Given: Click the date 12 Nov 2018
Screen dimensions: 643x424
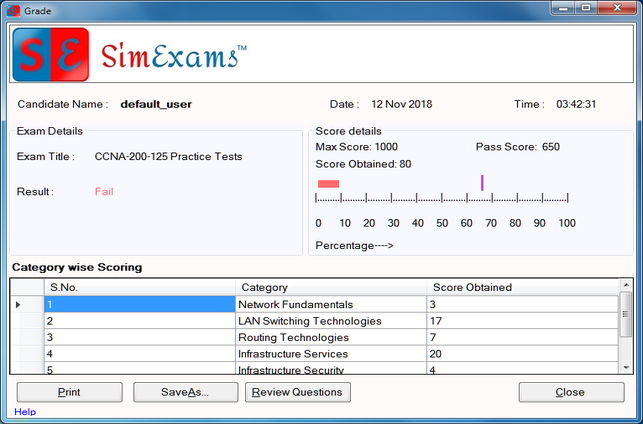Looking at the screenshot, I should click(401, 104).
